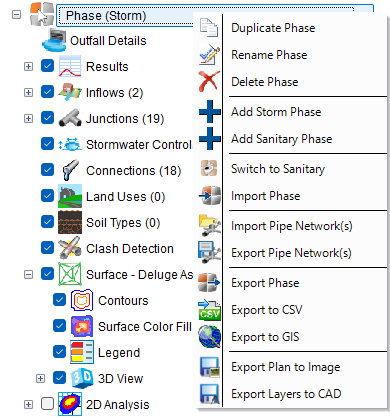Hide the Surface layer via its checkbox
This screenshot has width=390, height=418.
(47, 274)
